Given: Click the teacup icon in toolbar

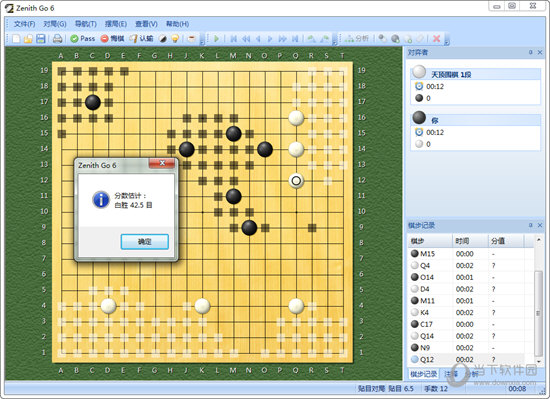Looking at the screenshot, I should (x=192, y=39).
